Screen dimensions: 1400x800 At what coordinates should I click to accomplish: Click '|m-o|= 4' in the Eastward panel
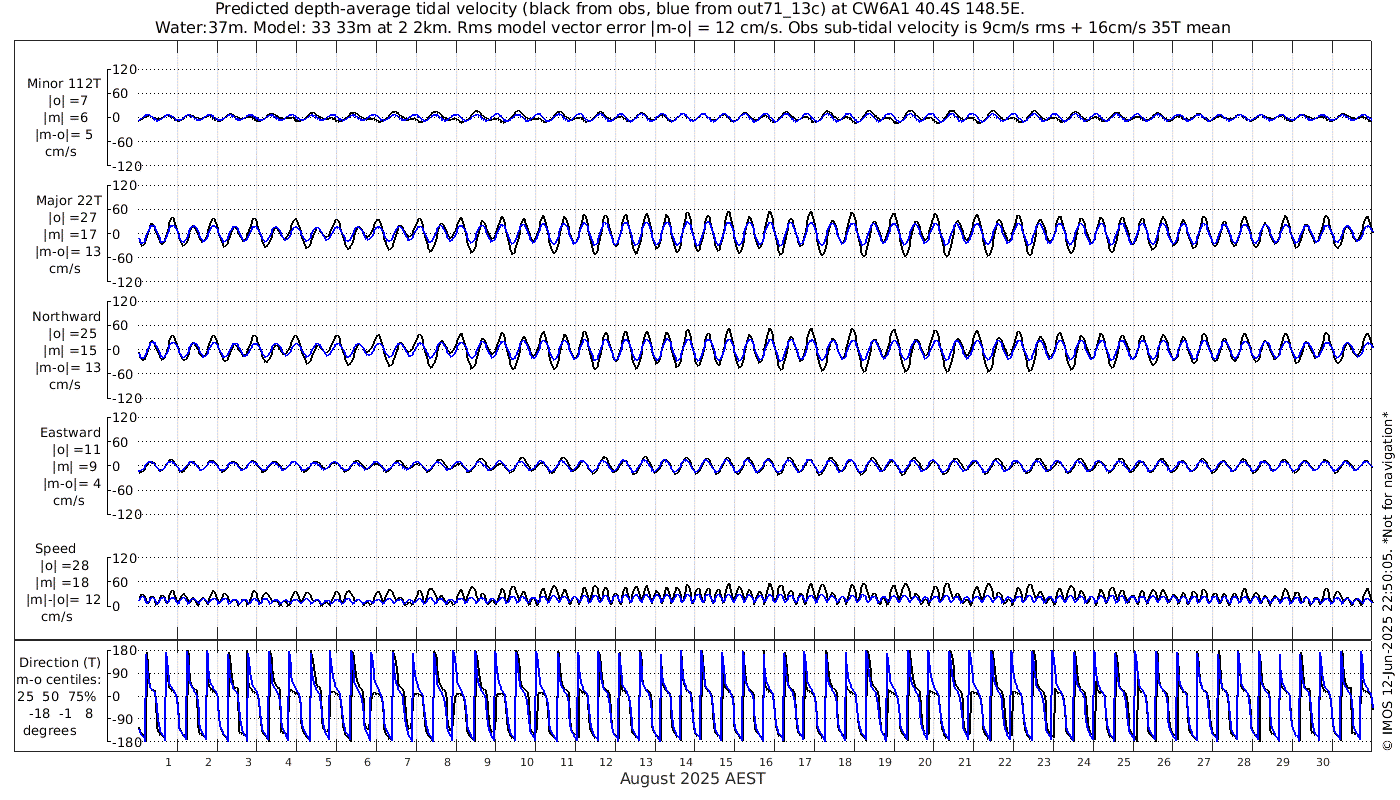(70, 483)
